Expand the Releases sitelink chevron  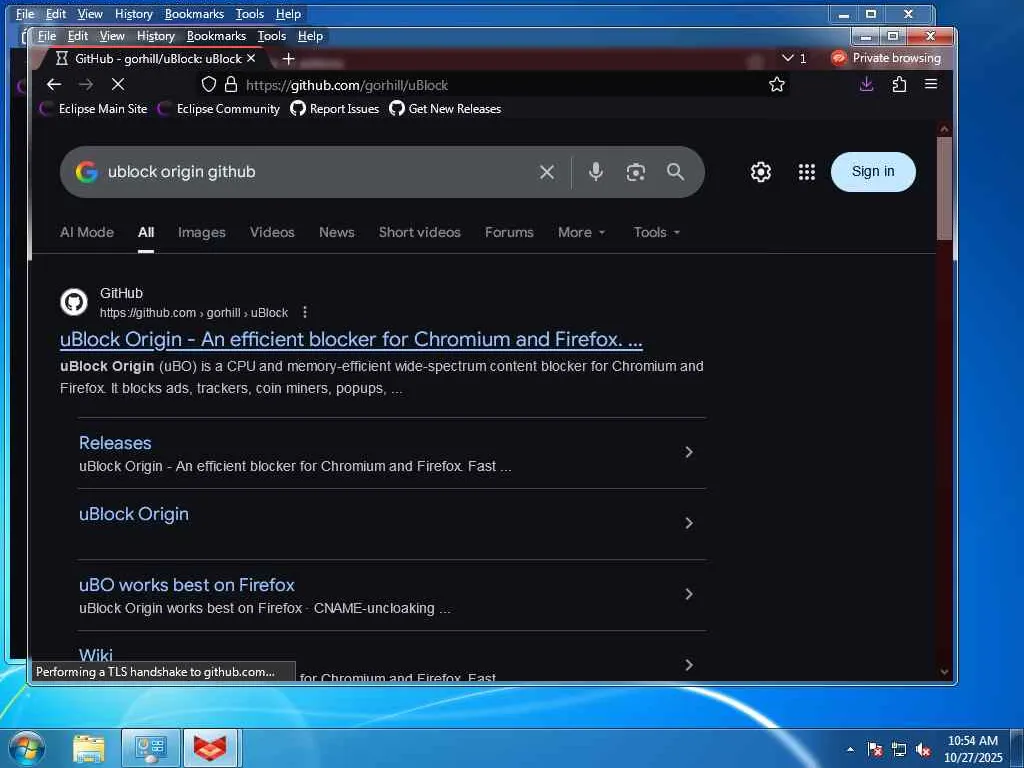688,452
